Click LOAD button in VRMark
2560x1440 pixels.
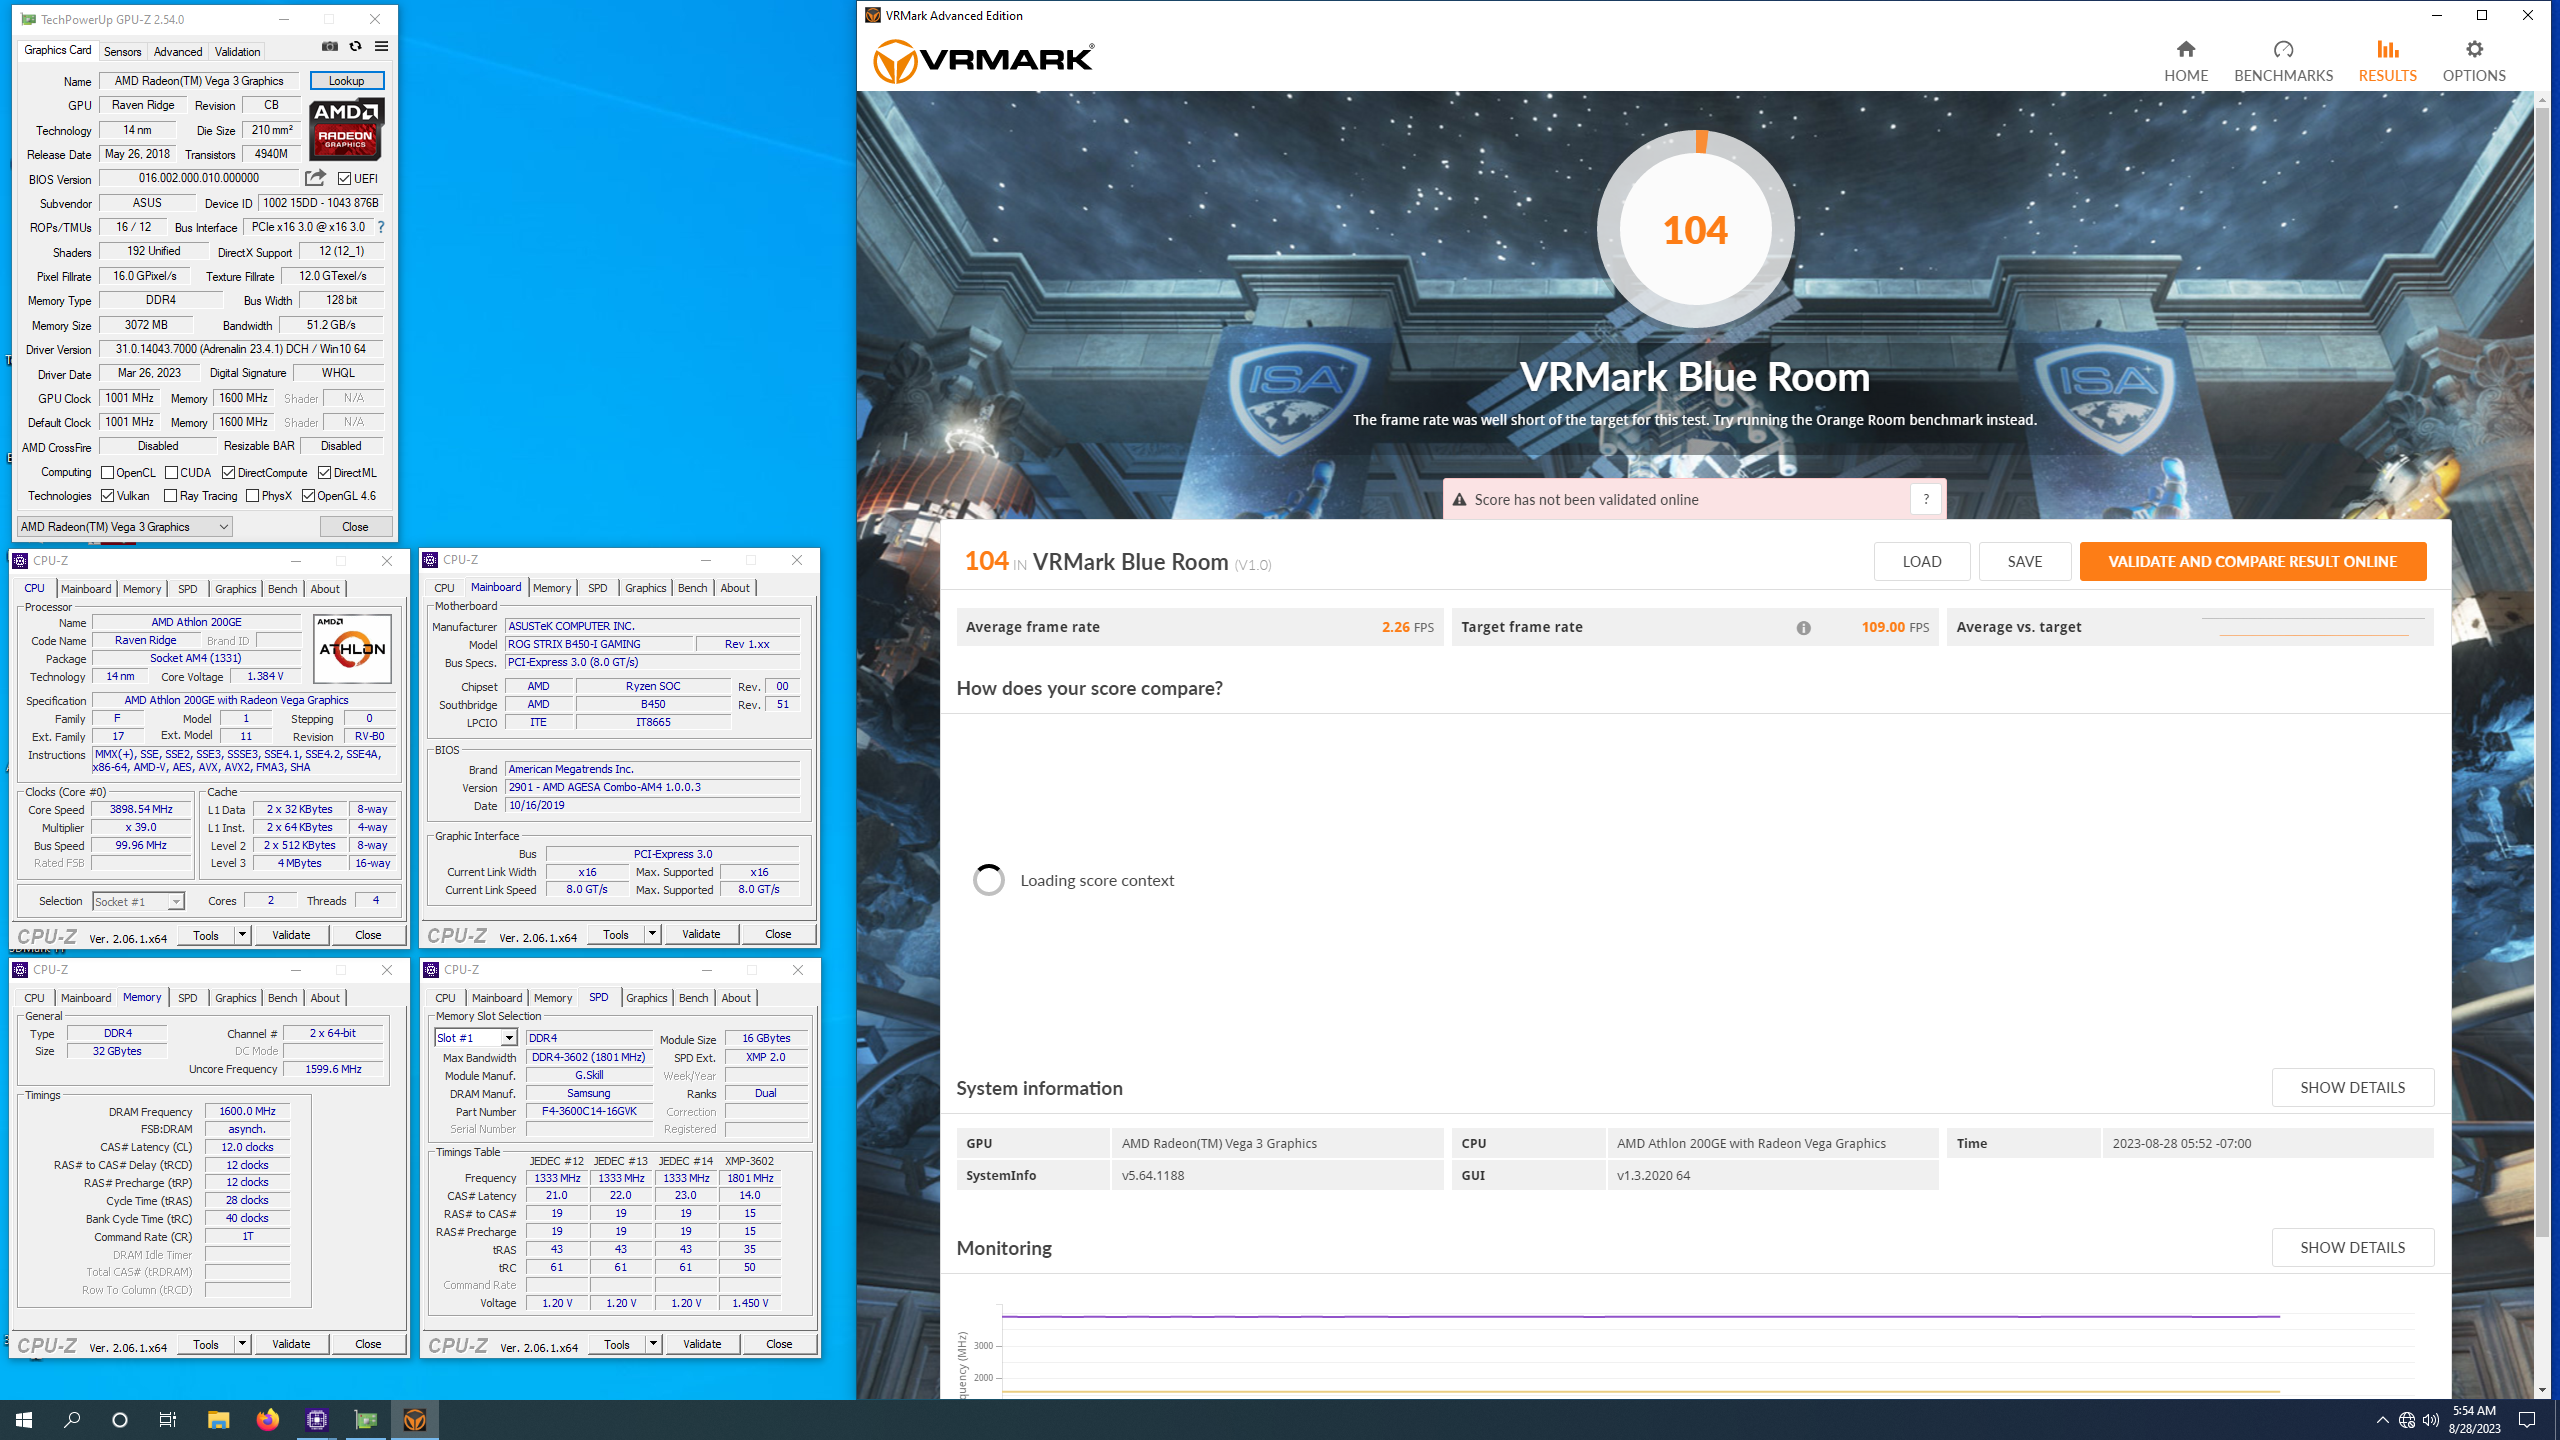pyautogui.click(x=1922, y=561)
